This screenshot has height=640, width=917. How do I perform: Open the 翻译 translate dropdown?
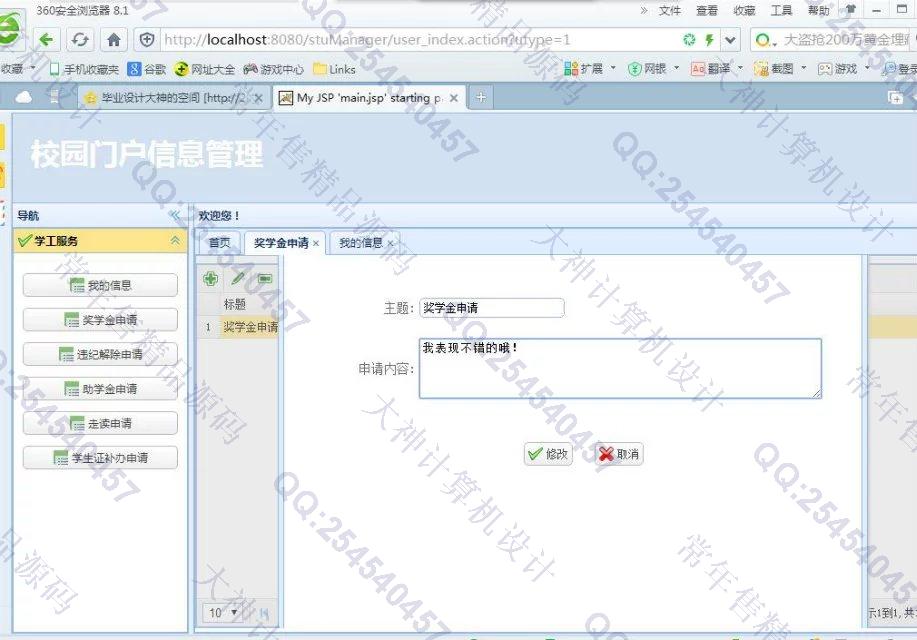[716, 68]
